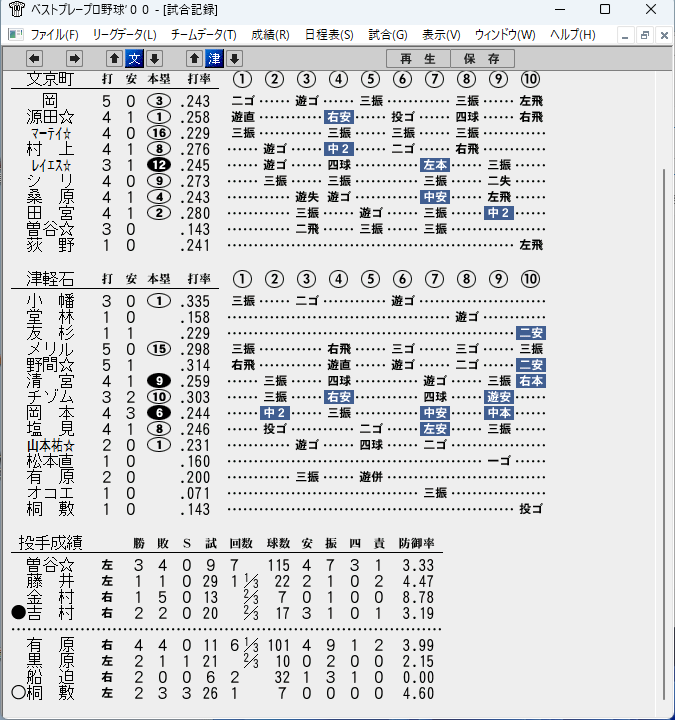Open the 成績(R) menu
The height and width of the screenshot is (720, 675).
(x=270, y=35)
